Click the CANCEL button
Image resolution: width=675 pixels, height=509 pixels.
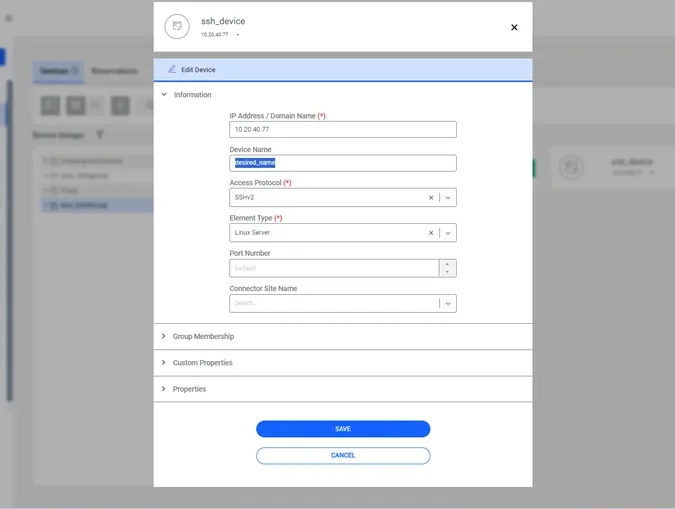coord(343,456)
